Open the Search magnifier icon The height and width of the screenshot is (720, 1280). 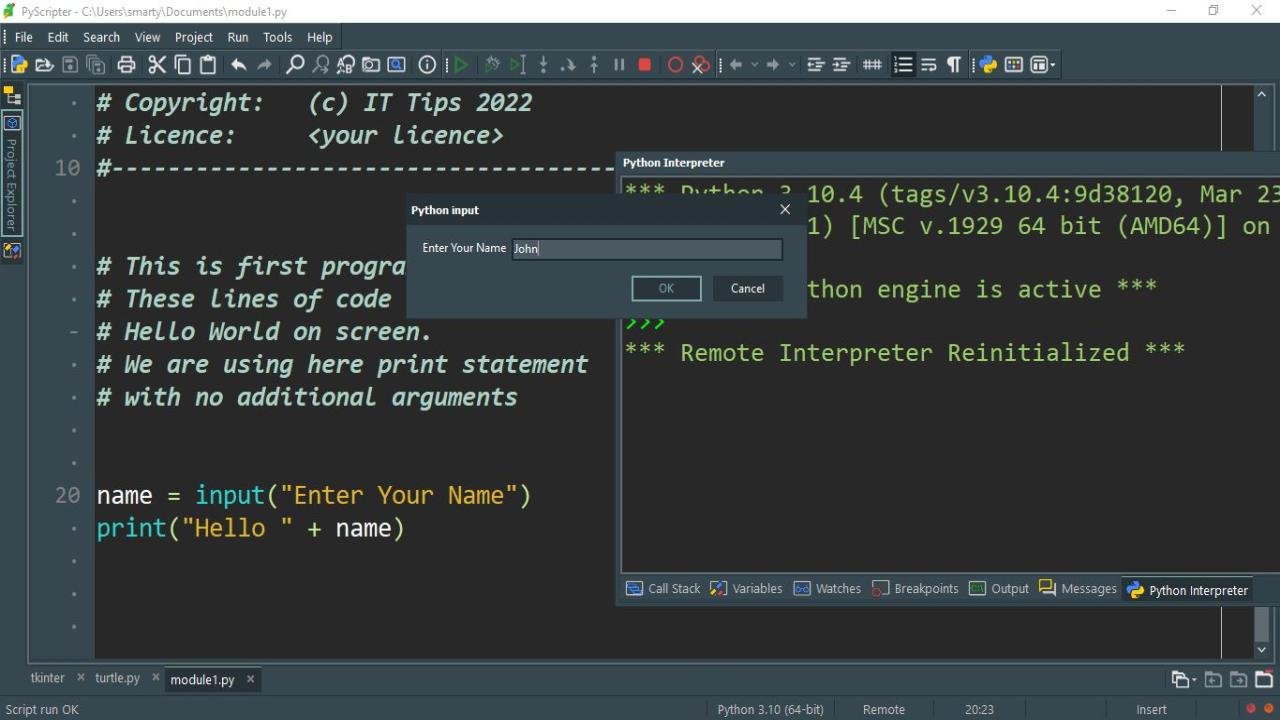click(295, 65)
